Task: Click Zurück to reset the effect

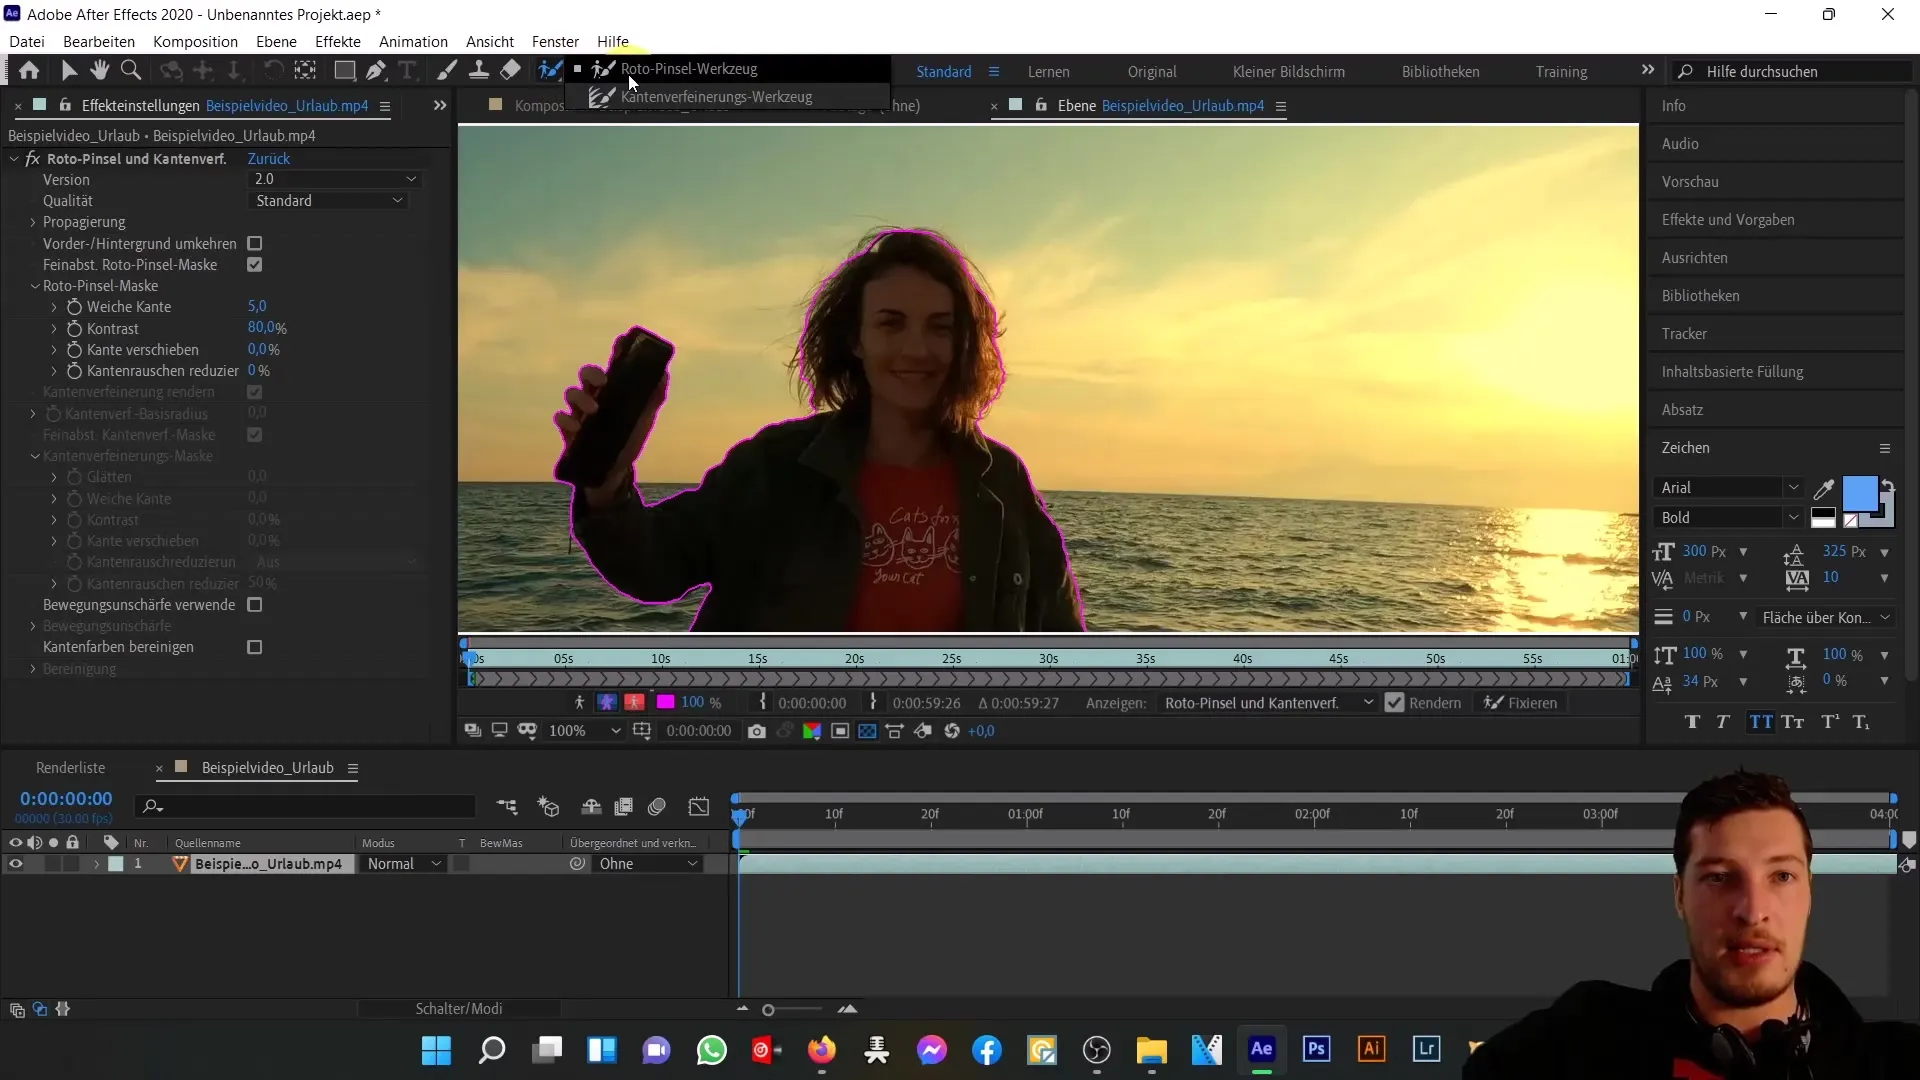Action: point(269,159)
